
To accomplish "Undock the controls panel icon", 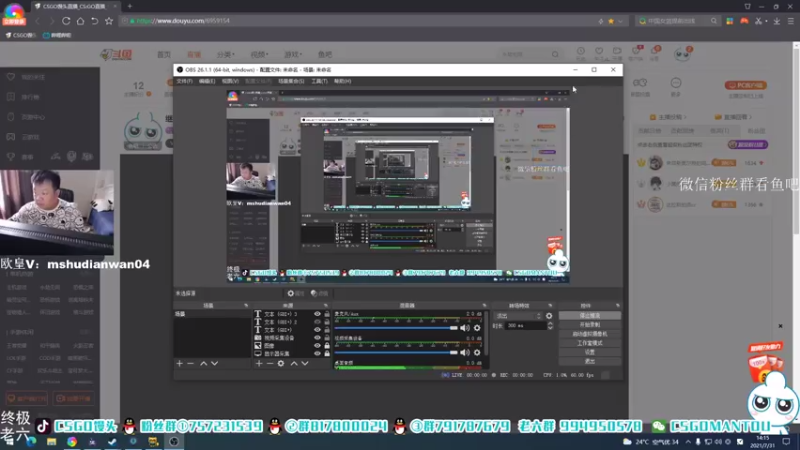I will pyautogui.click(x=618, y=306).
